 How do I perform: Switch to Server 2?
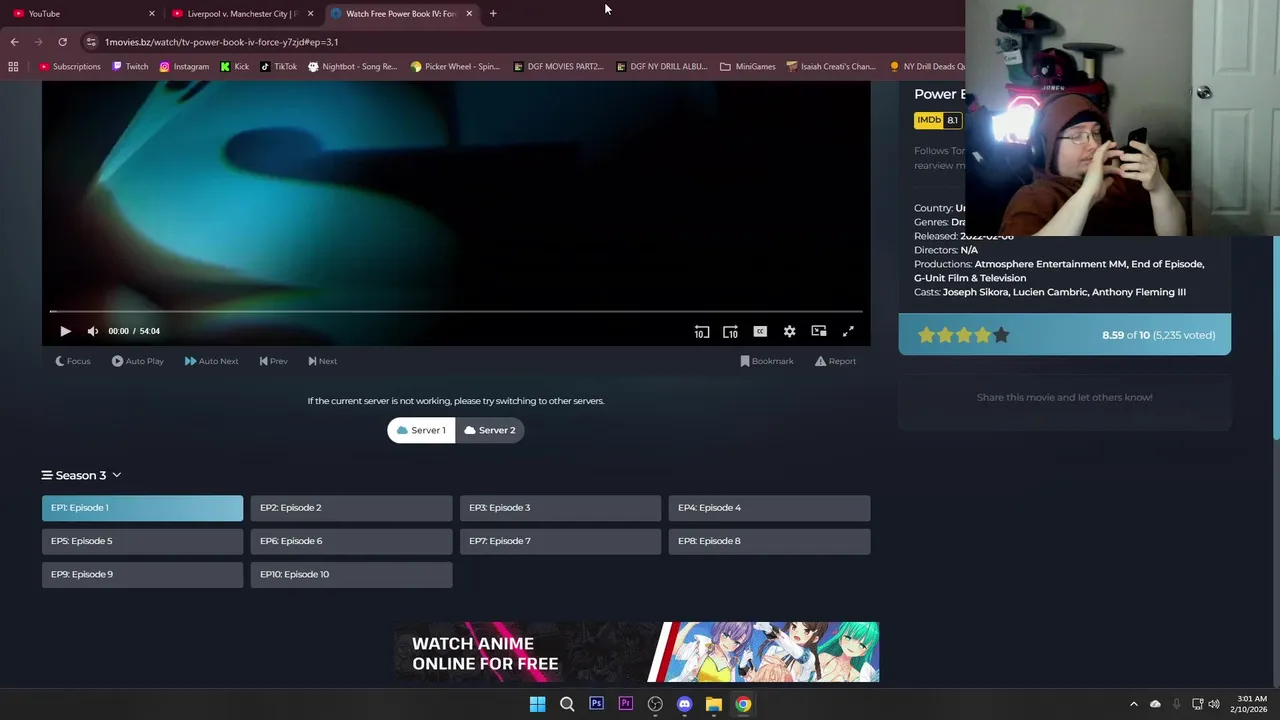490,430
